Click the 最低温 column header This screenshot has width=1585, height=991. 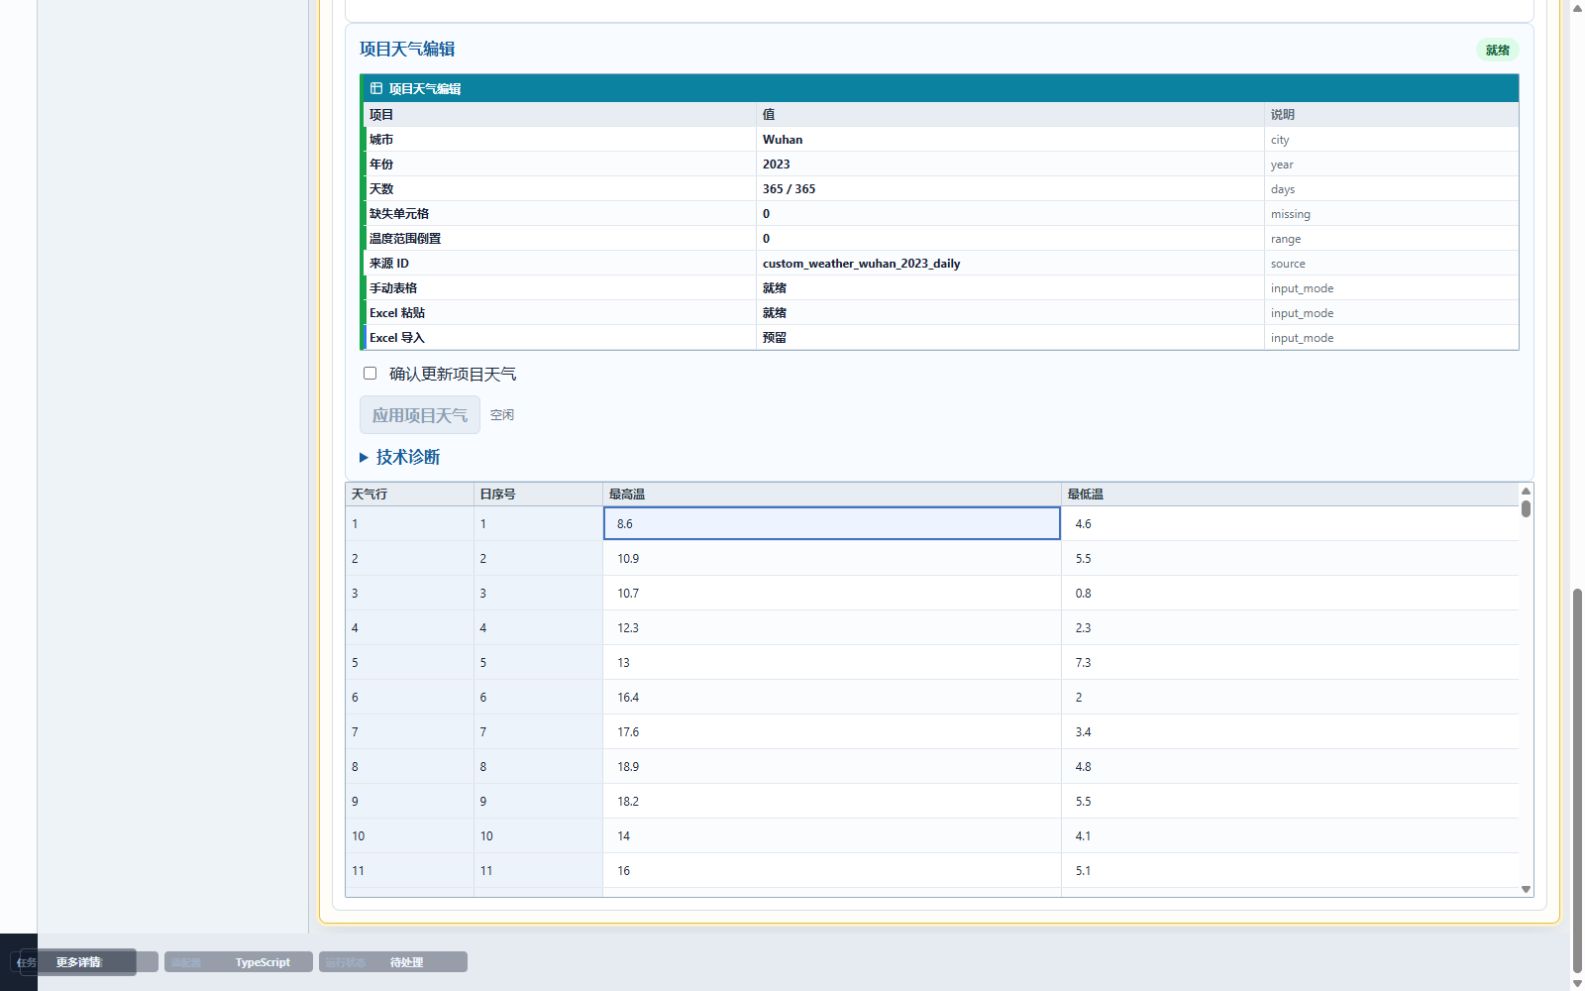coord(1290,494)
